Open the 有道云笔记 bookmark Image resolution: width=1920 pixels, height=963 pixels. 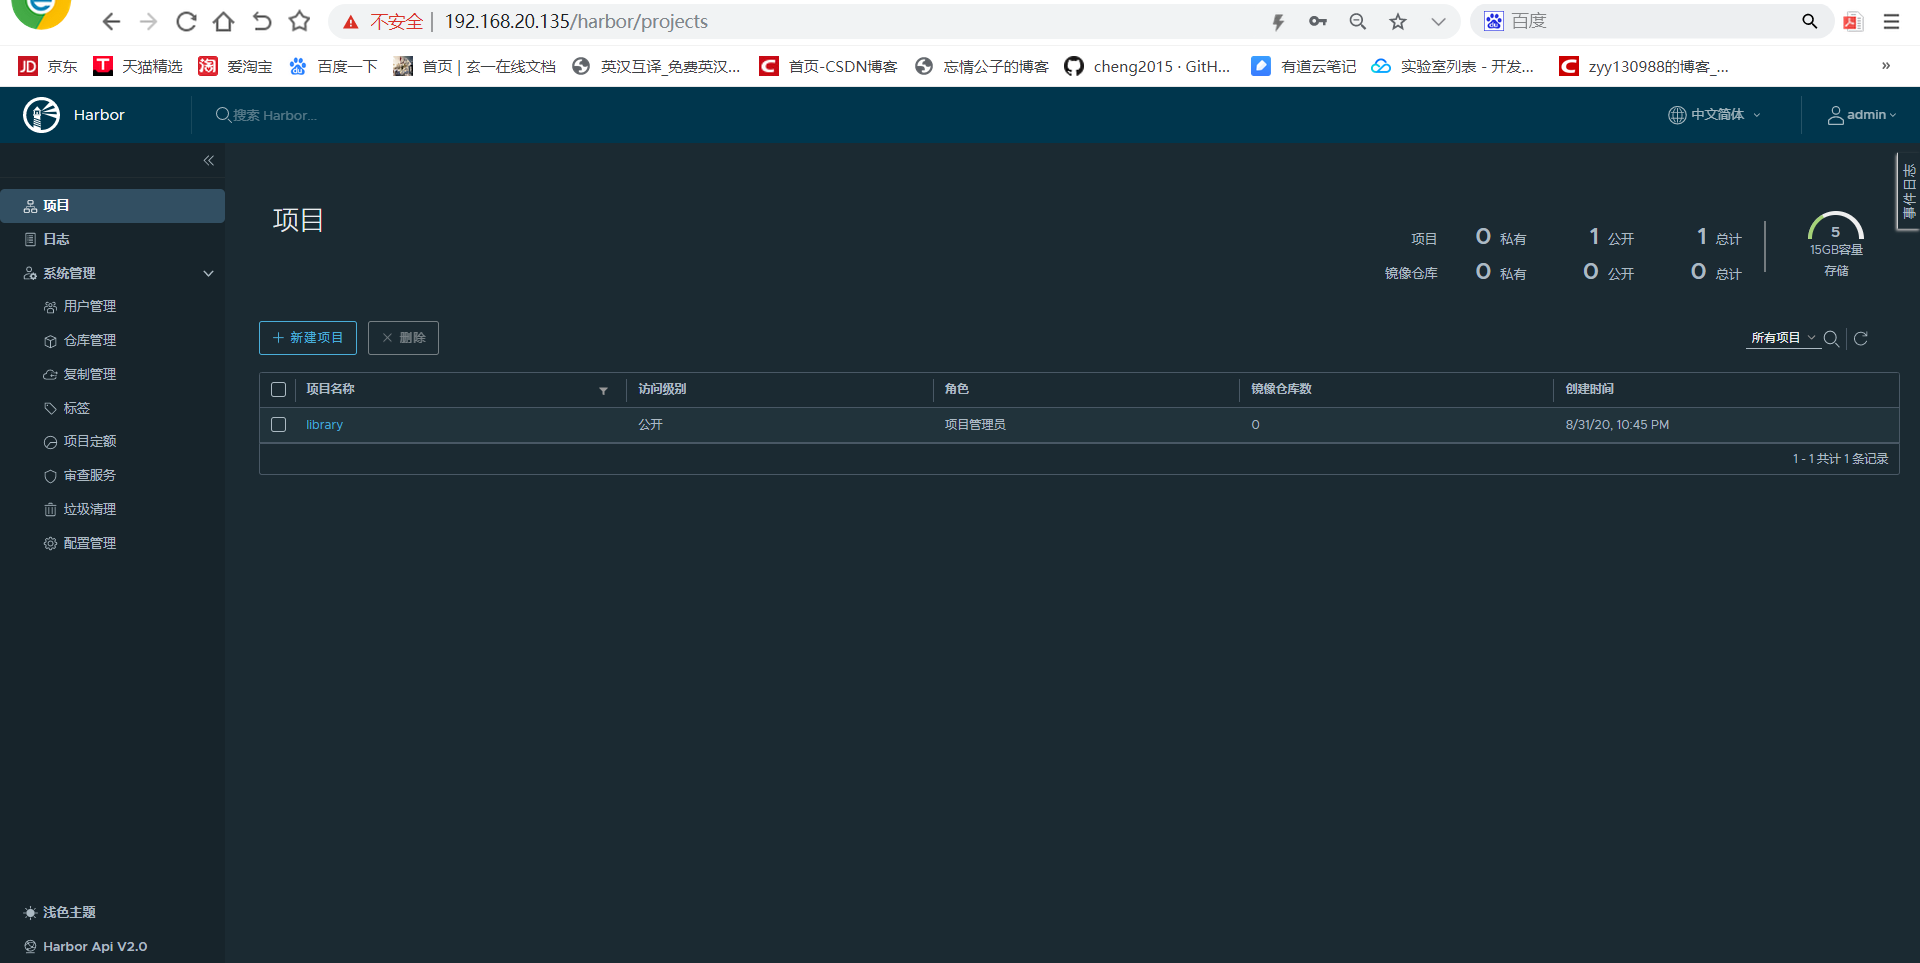[1304, 66]
